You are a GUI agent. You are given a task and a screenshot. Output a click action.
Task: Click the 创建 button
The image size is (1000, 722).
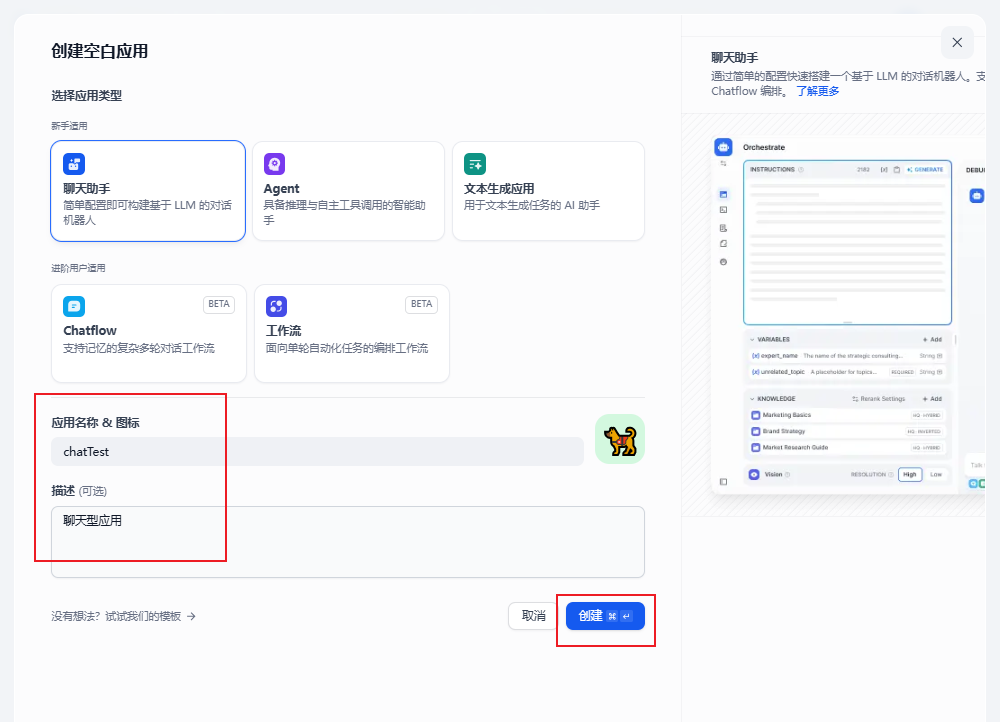pyautogui.click(x=605, y=616)
